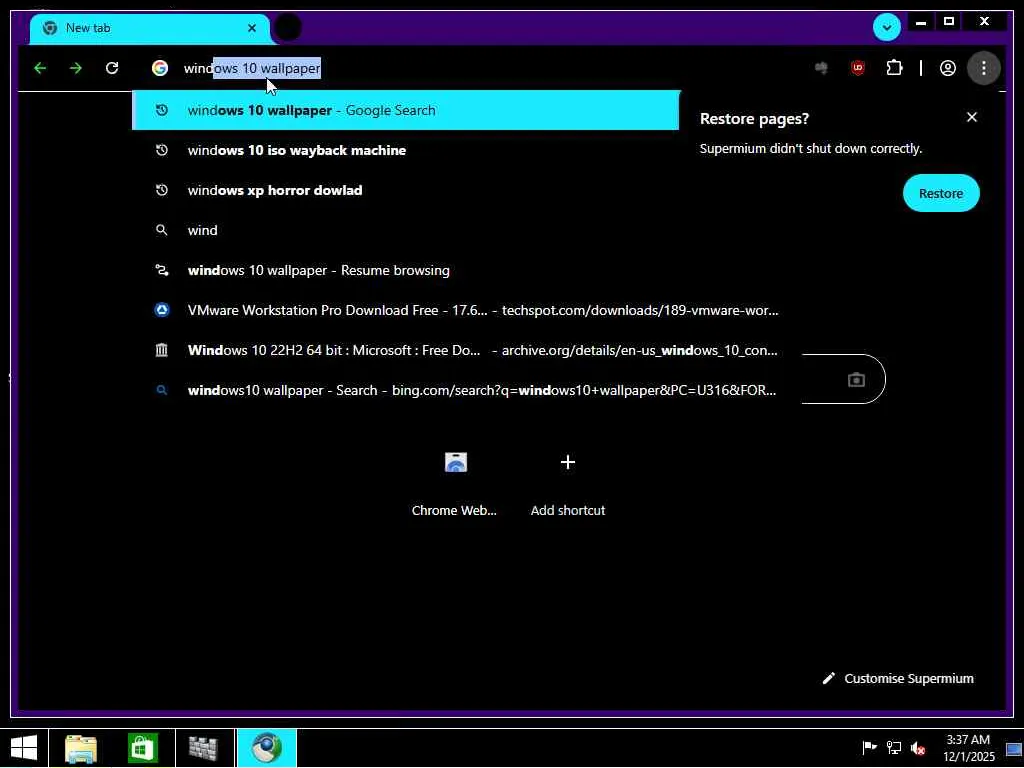Click the Supermium taskbar icon
This screenshot has height=768, width=1024.
(266, 748)
